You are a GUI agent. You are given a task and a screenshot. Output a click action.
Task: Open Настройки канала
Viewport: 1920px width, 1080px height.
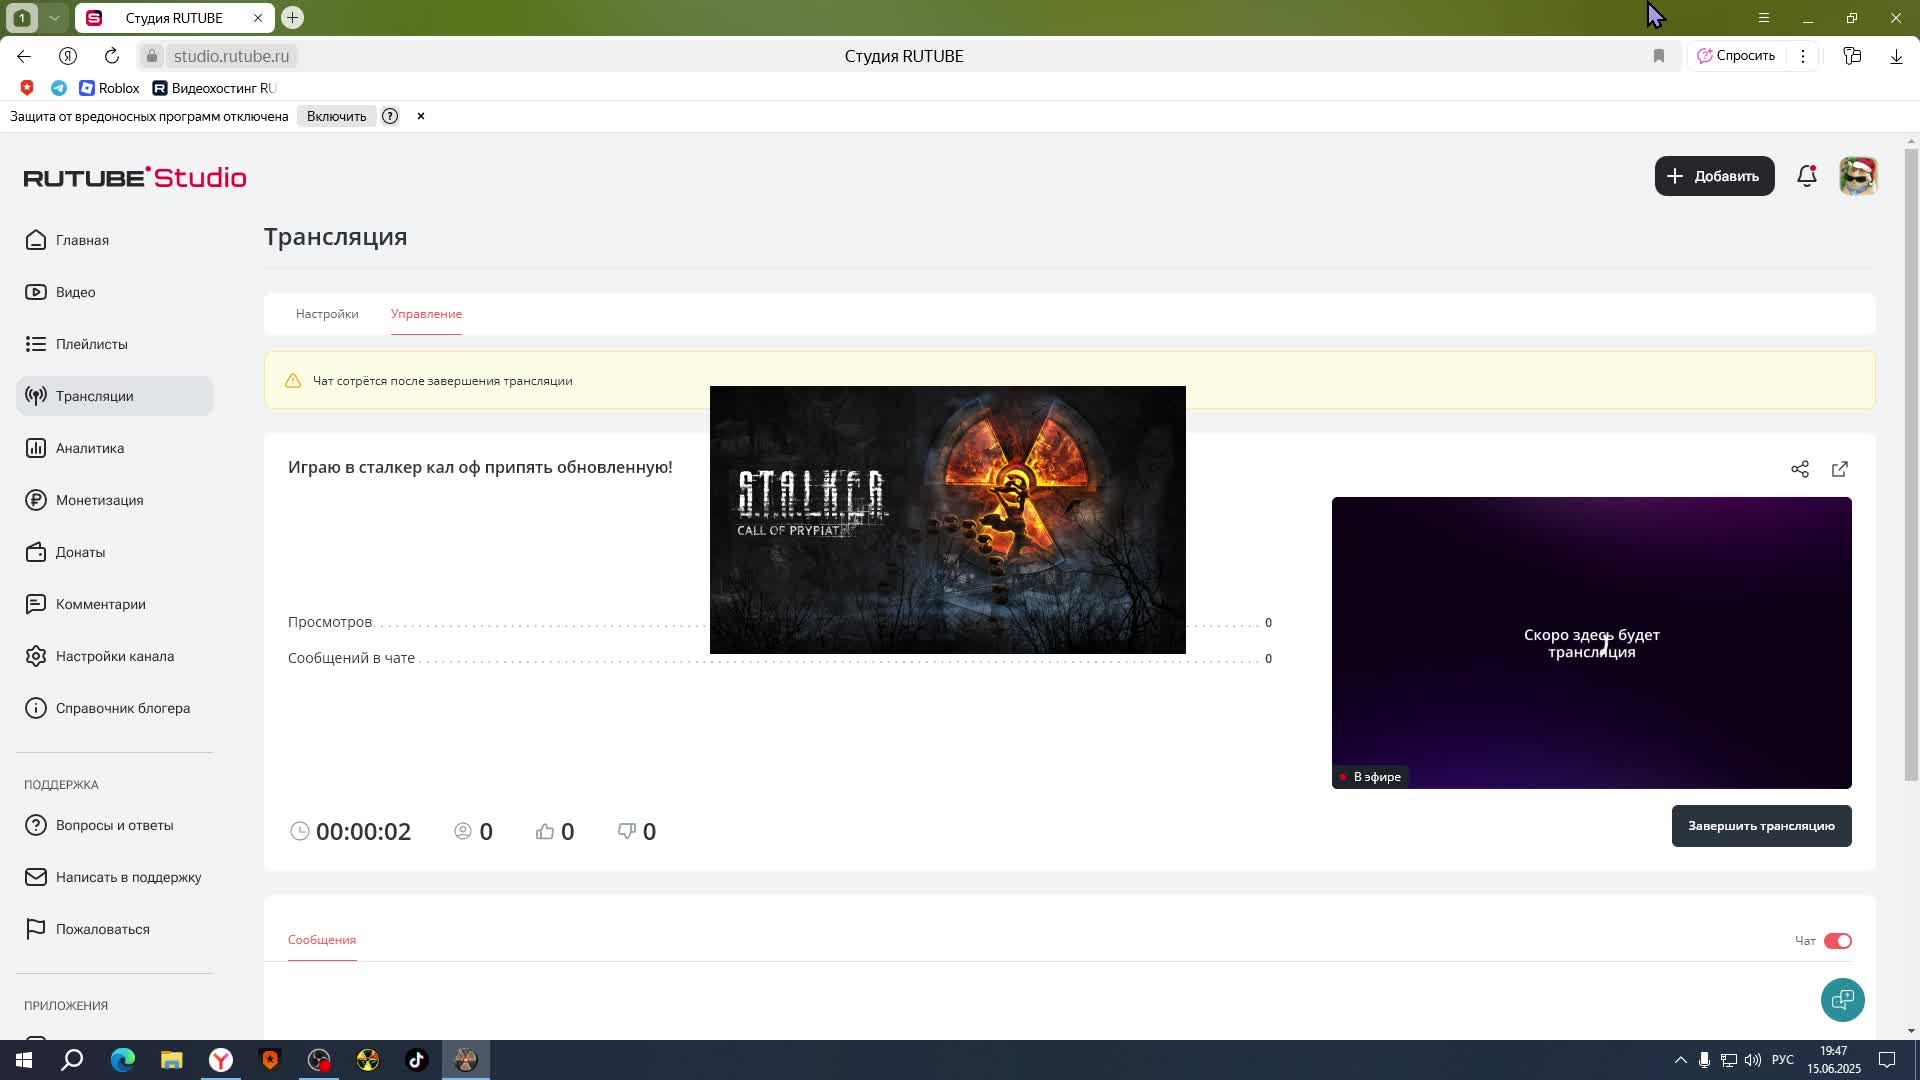point(114,656)
